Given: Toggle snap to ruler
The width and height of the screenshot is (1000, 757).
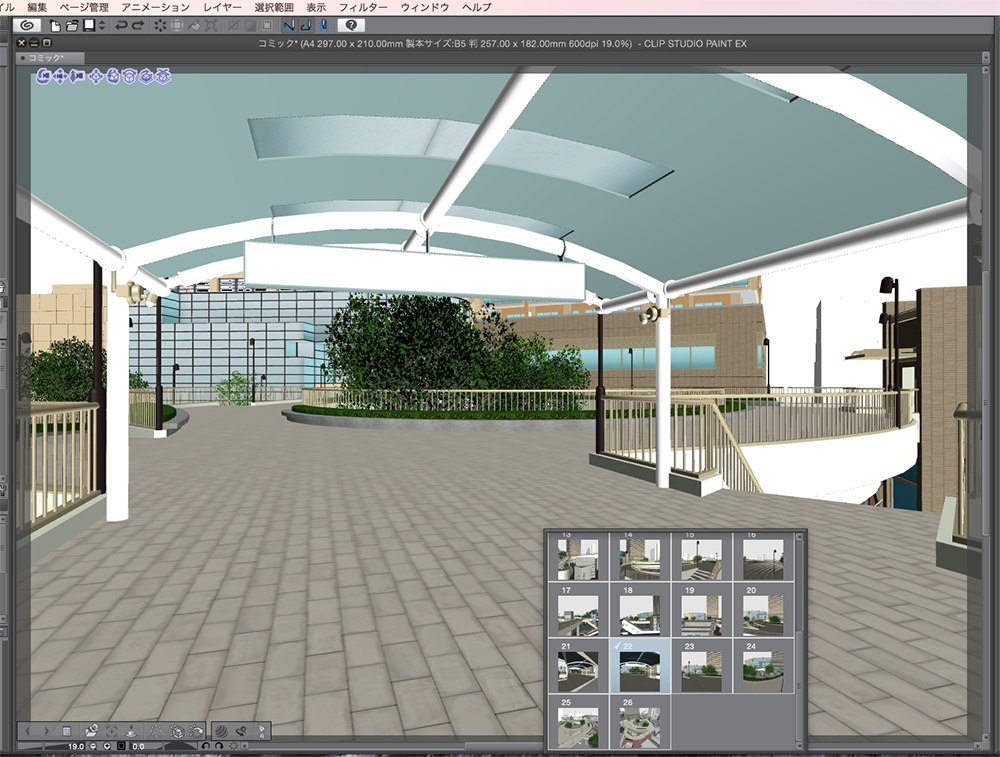Looking at the screenshot, I should coord(290,26).
